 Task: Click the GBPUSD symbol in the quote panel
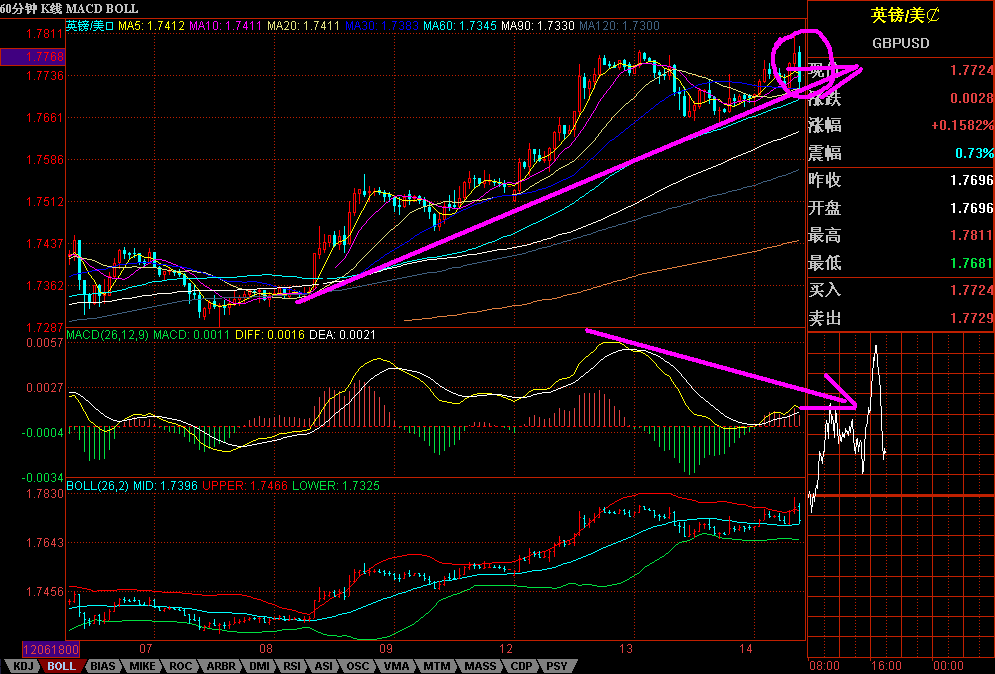pyautogui.click(x=900, y=43)
